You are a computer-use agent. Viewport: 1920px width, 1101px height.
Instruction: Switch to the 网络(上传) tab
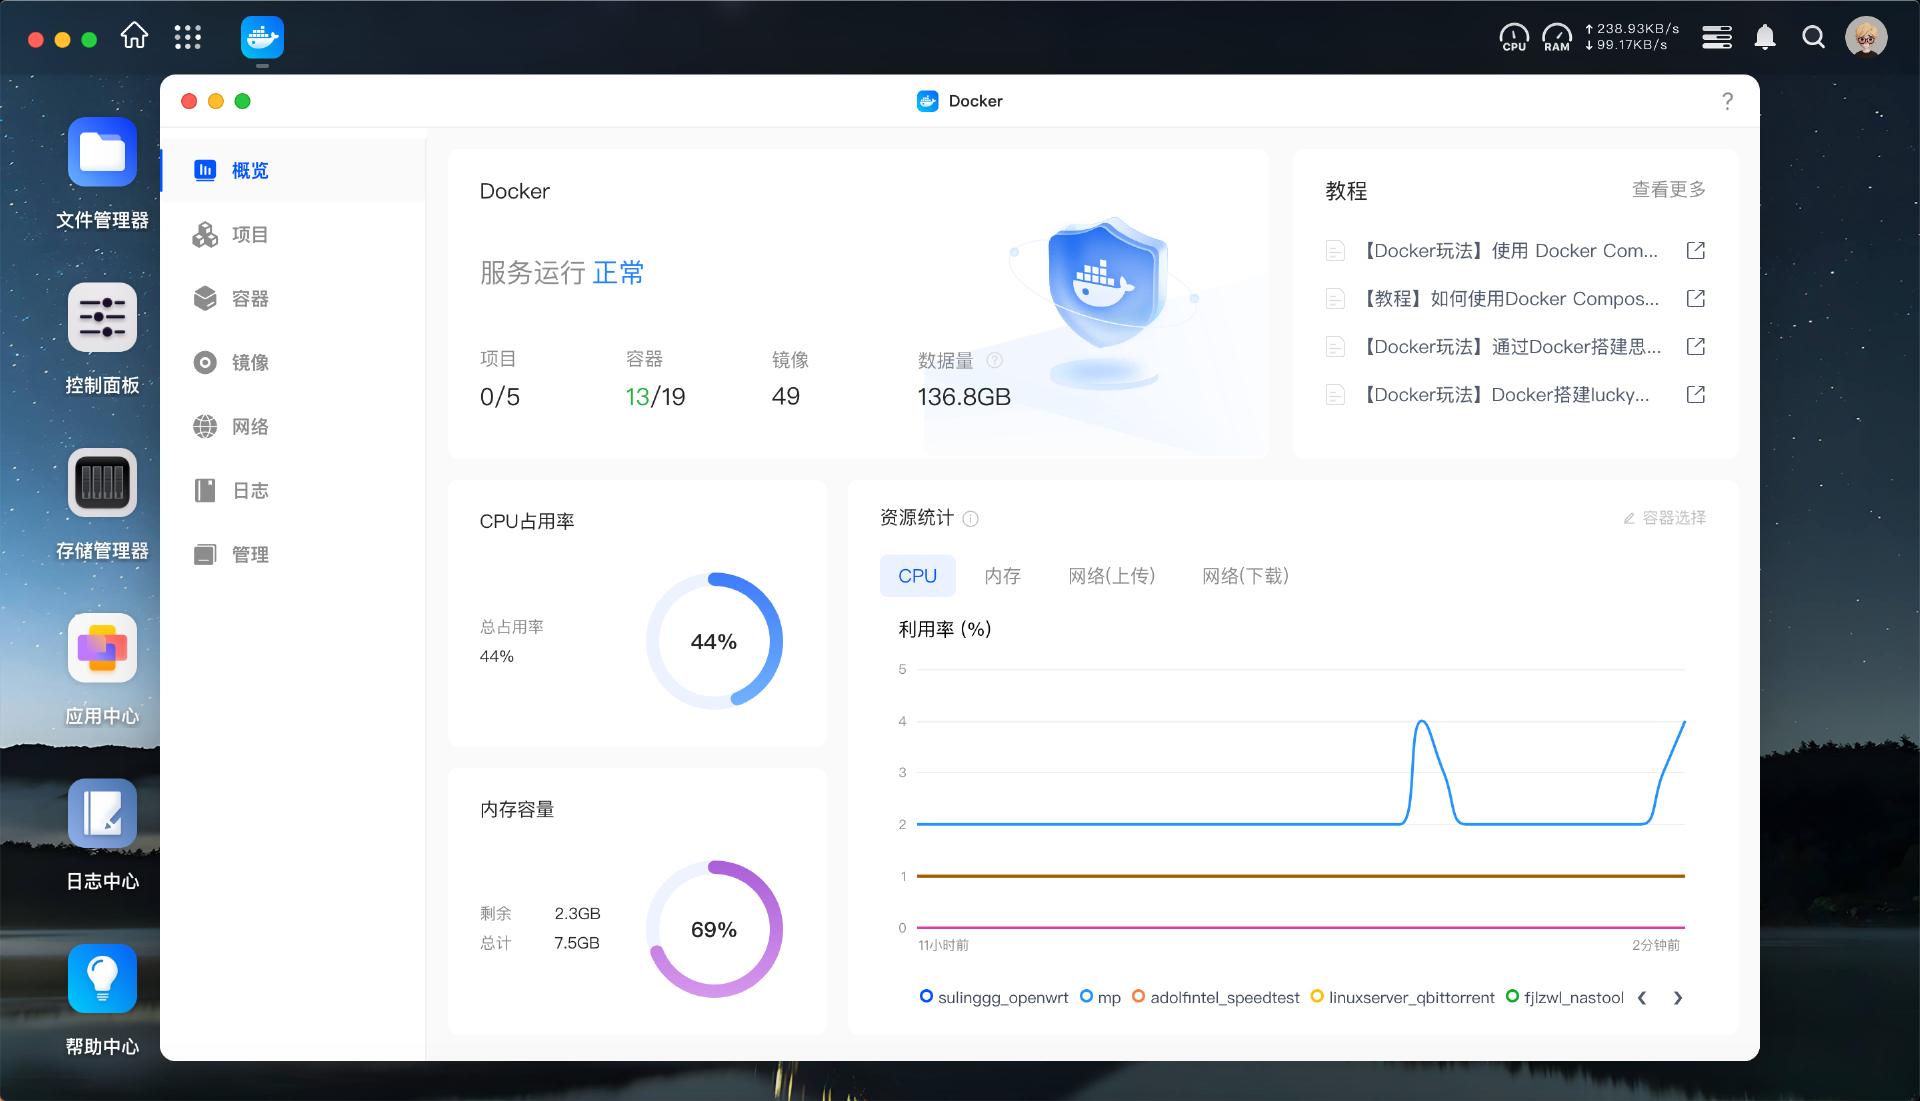[x=1111, y=576]
